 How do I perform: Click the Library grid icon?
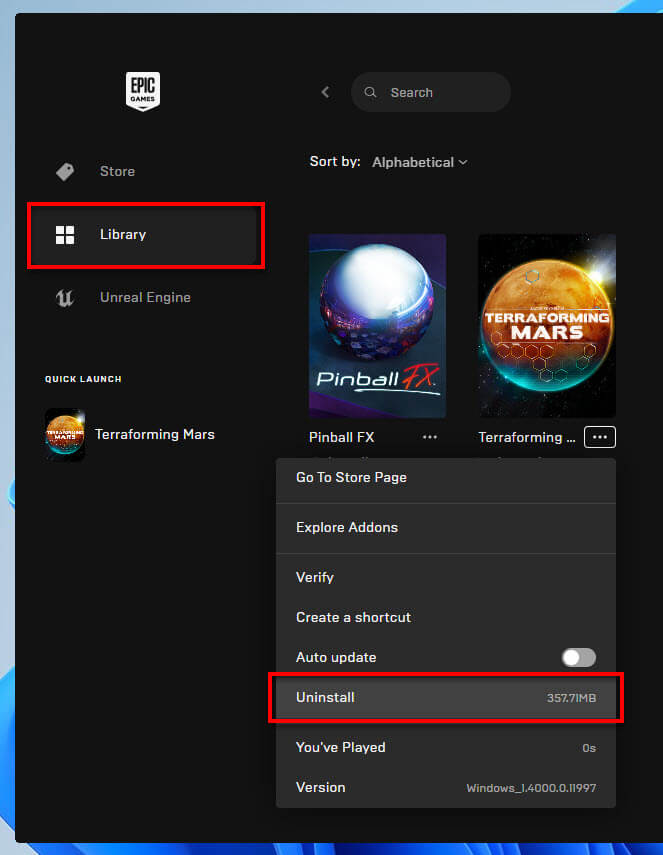pos(65,235)
